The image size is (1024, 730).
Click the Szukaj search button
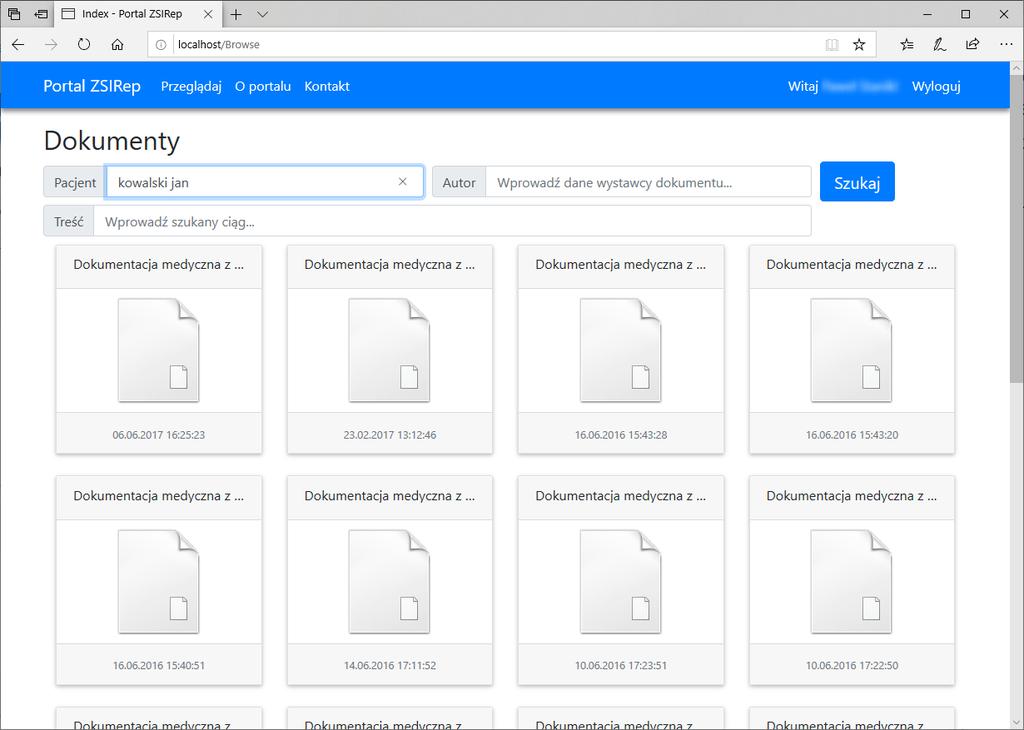click(857, 182)
